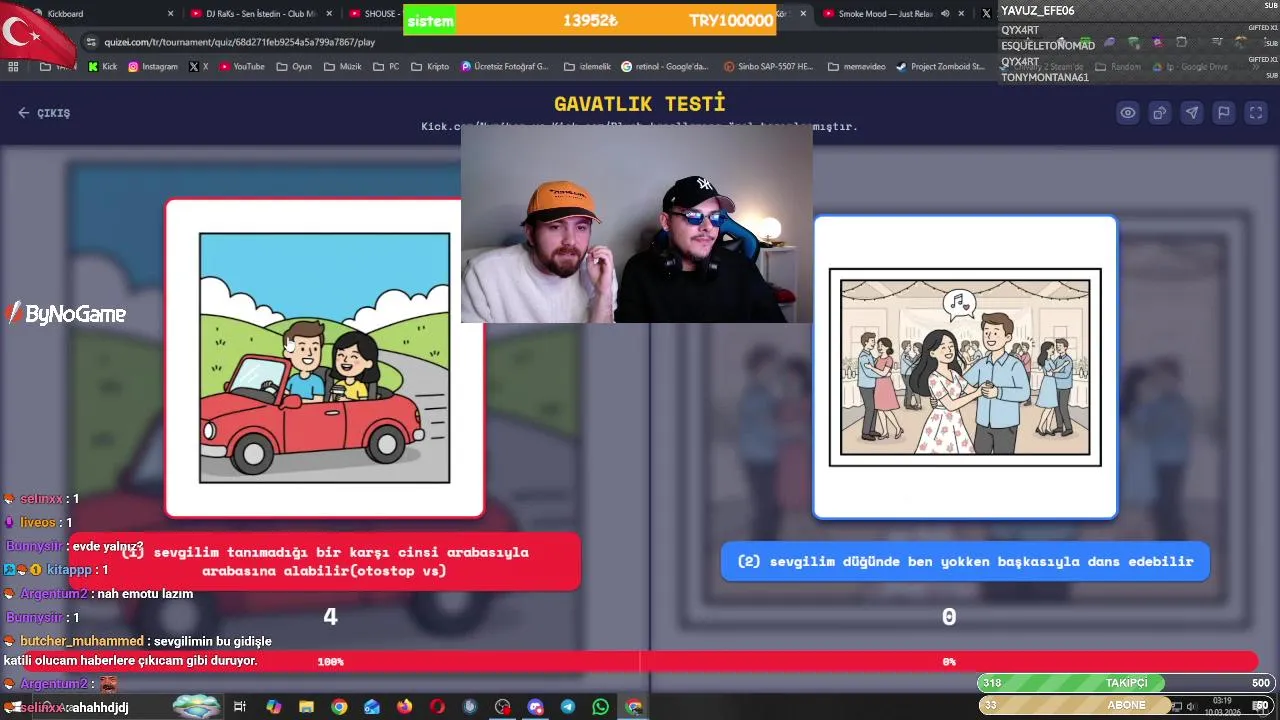The height and width of the screenshot is (720, 1280).
Task: Click the ABONE subscriber goal bar
Action: [1127, 705]
